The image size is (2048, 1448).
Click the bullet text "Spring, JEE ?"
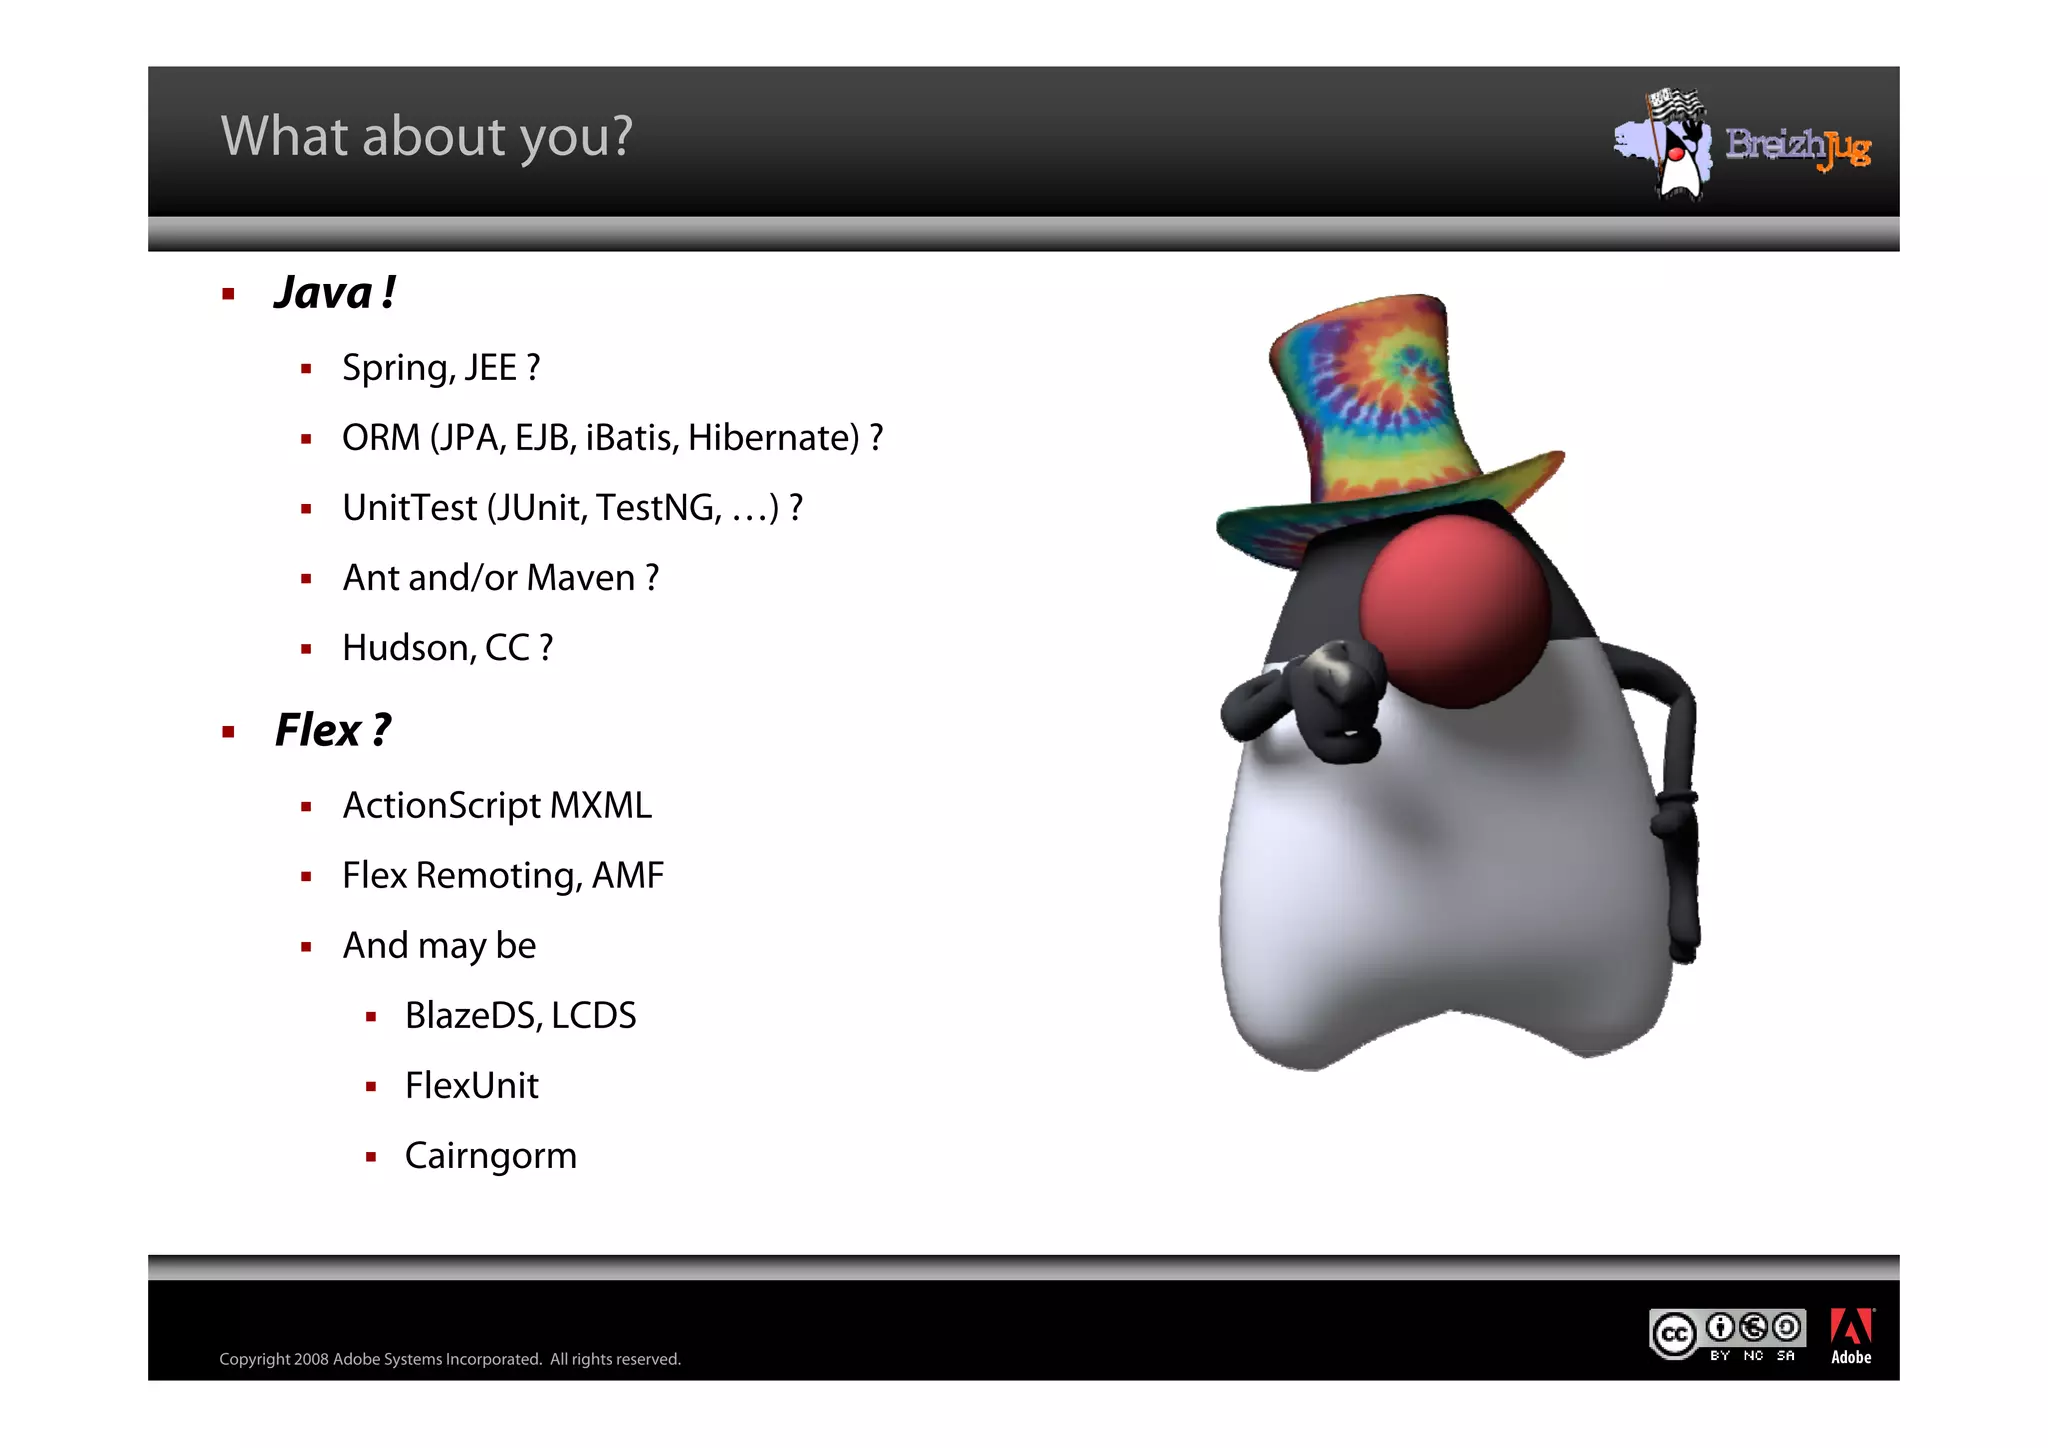[x=441, y=368]
